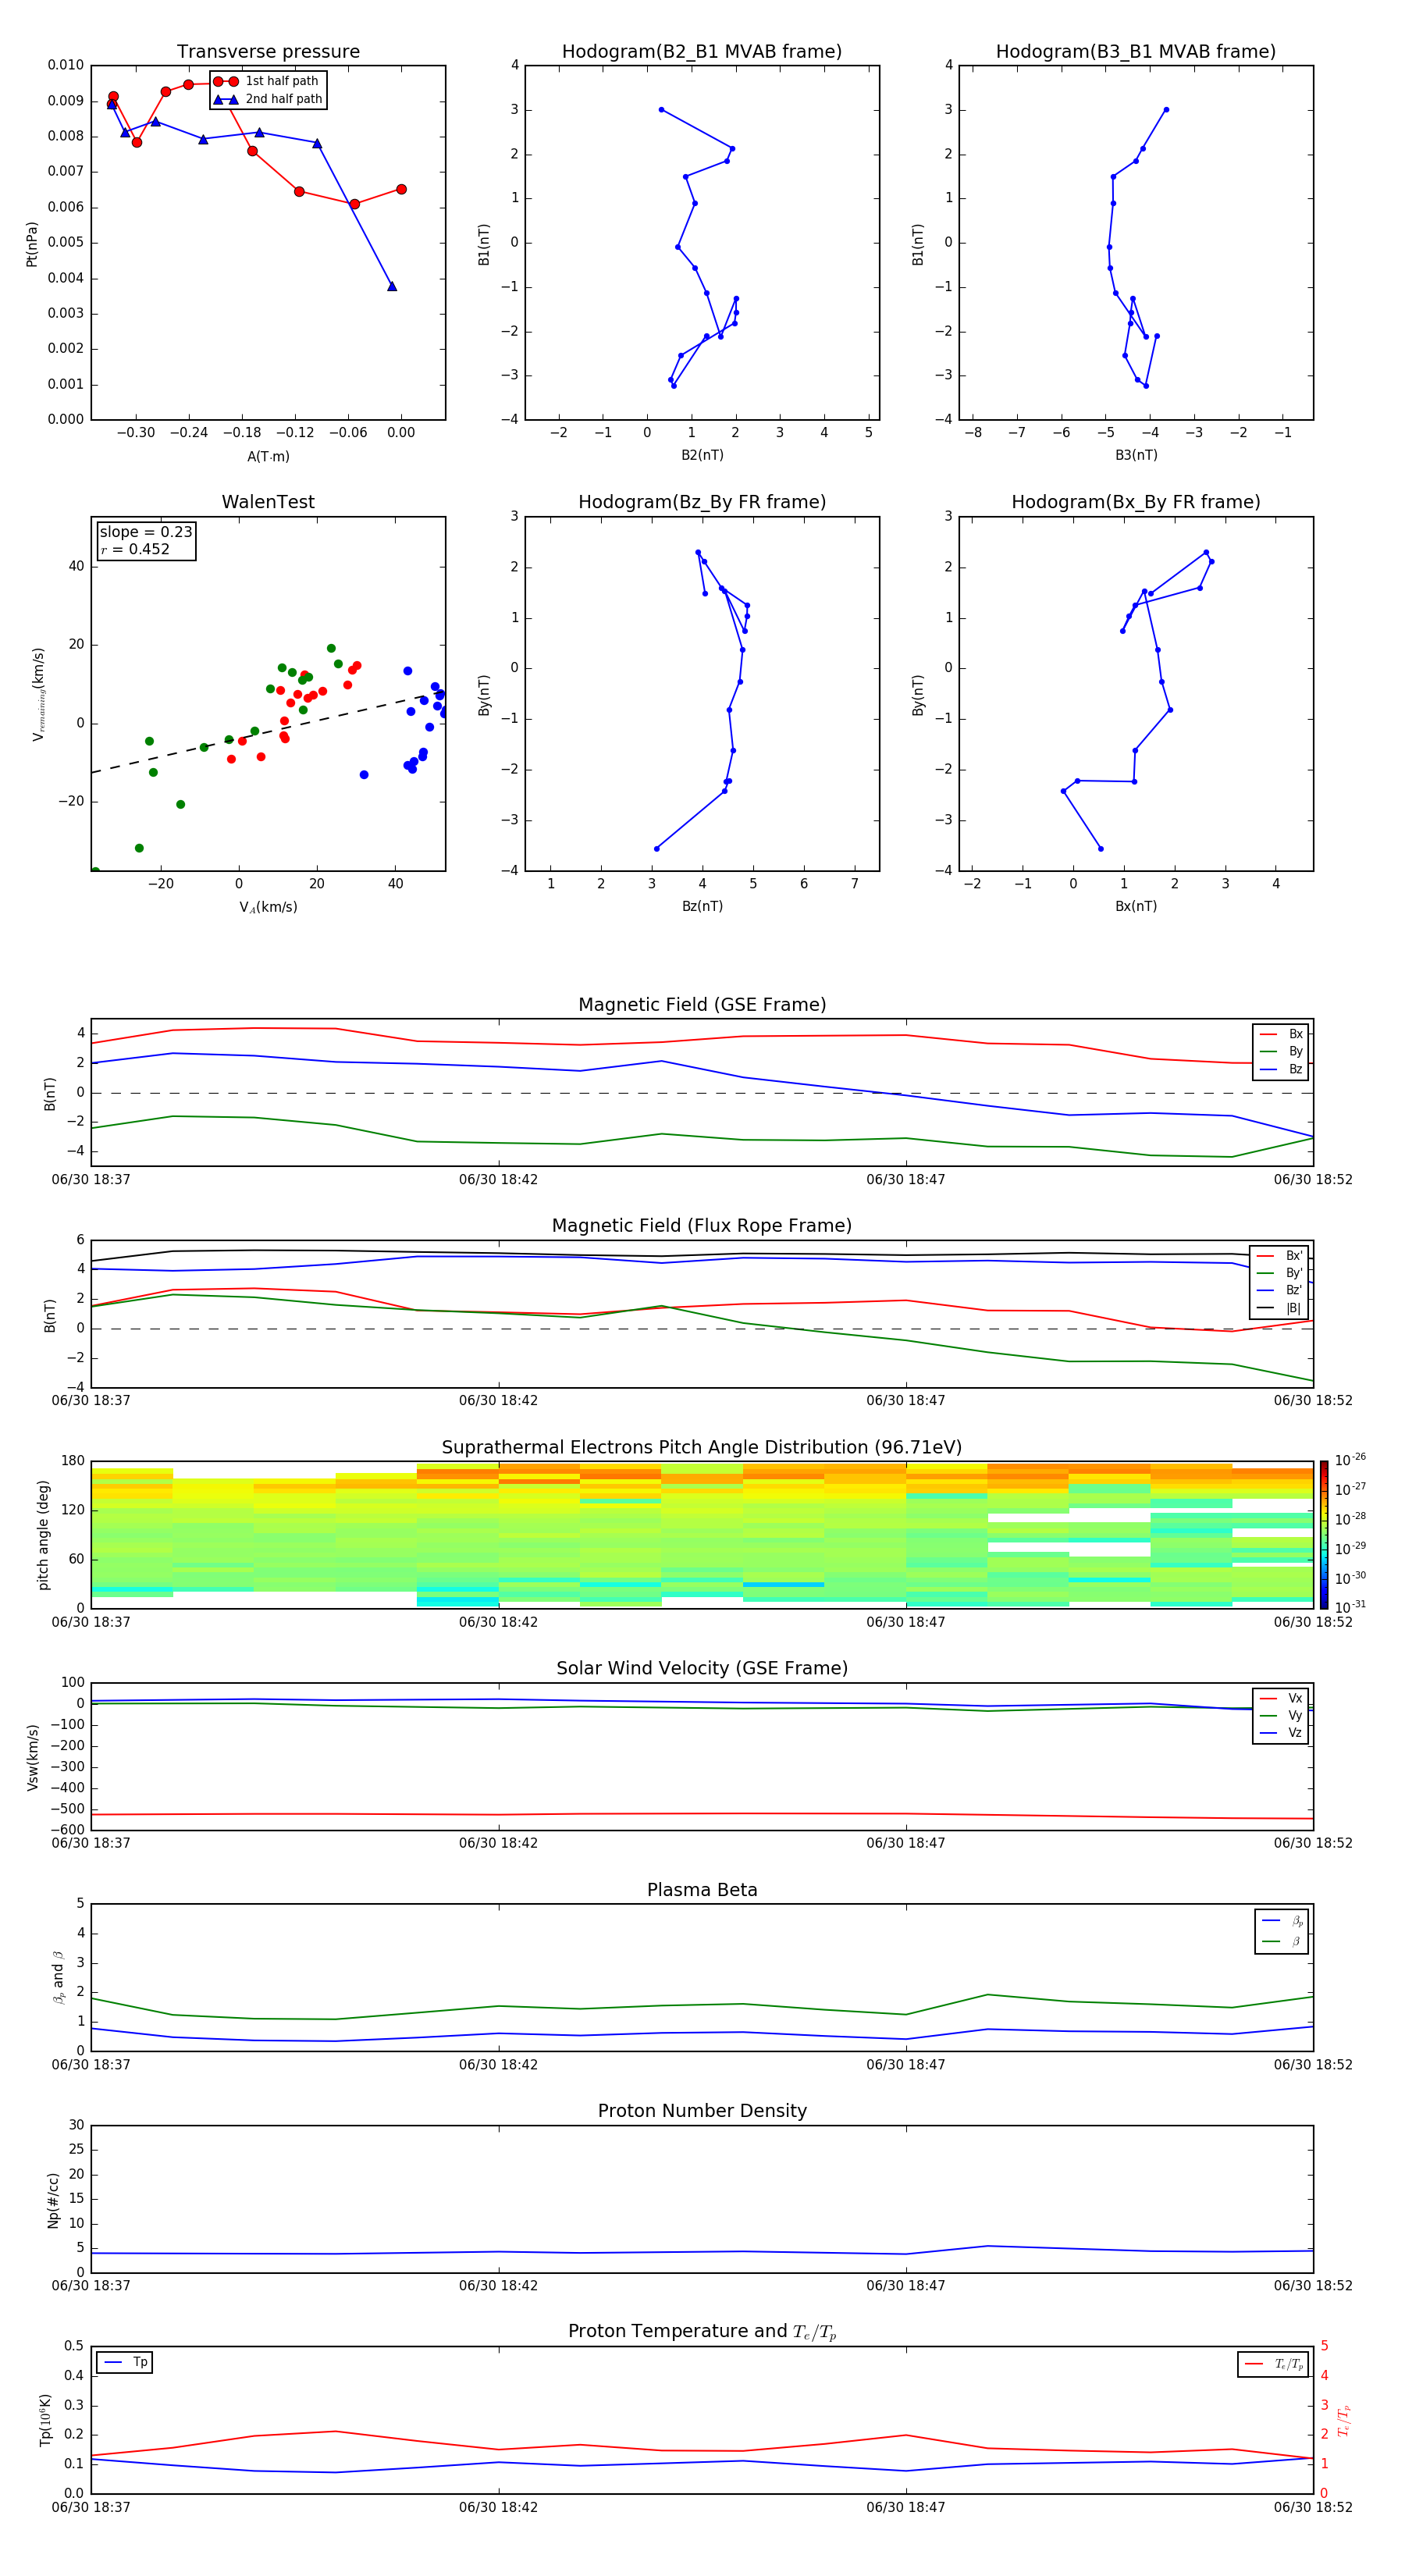Screen dimensions: 1405x2576
Task: Select the Bx' entry in the Flux Rope legend
Action: coord(1280,1256)
